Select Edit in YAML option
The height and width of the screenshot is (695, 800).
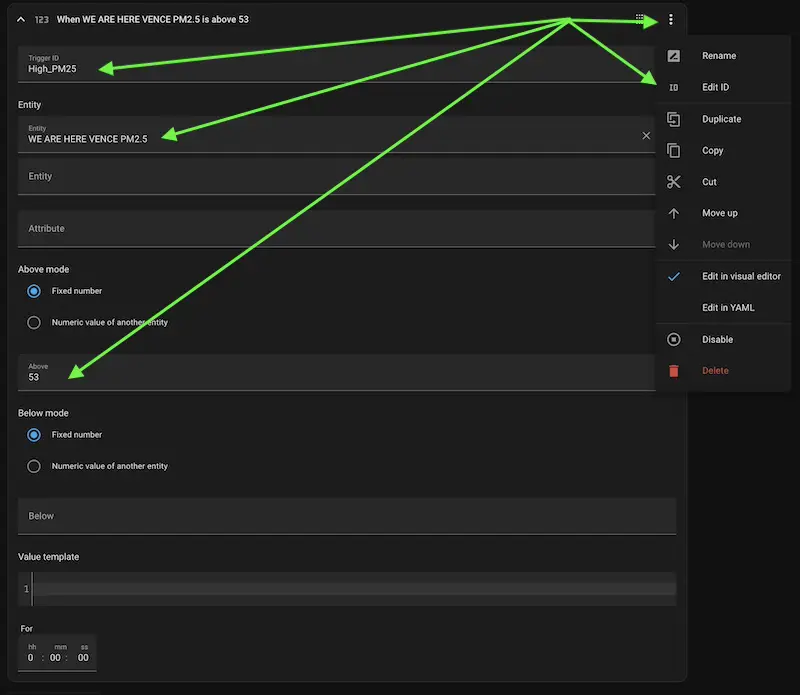[728, 308]
